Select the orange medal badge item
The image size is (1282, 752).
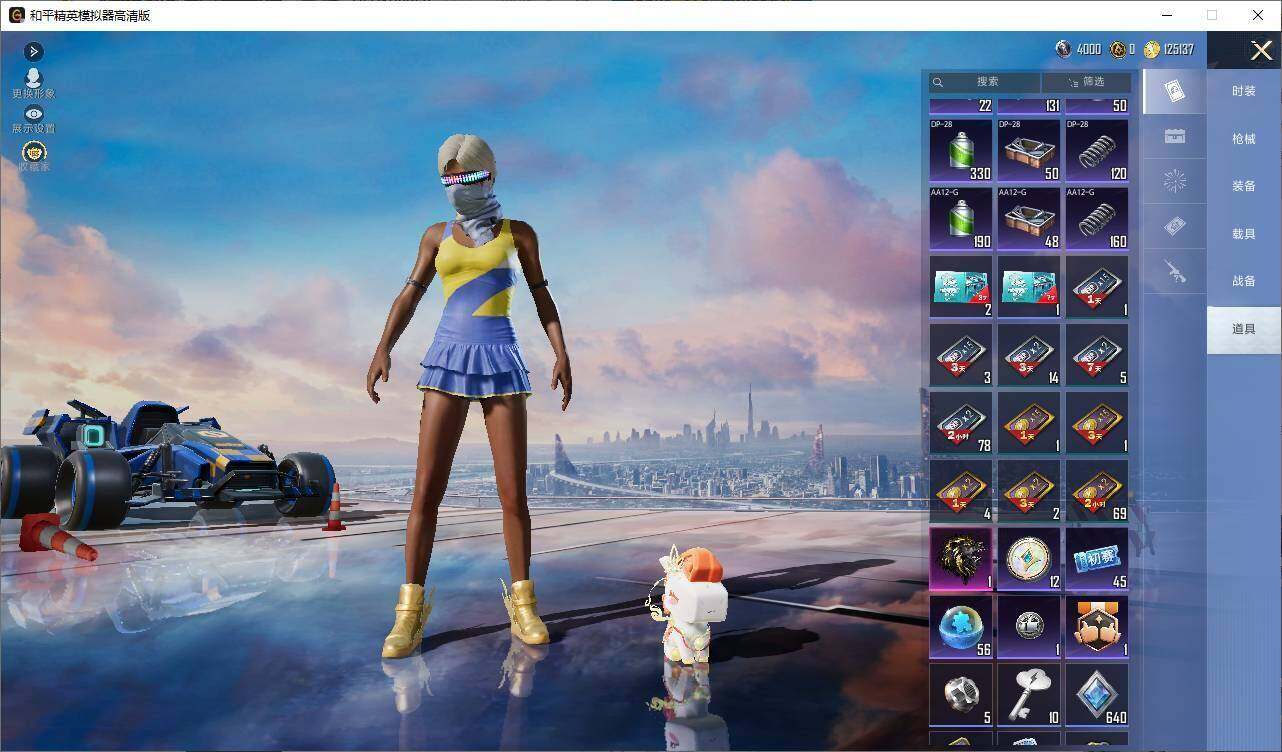(x=1097, y=626)
